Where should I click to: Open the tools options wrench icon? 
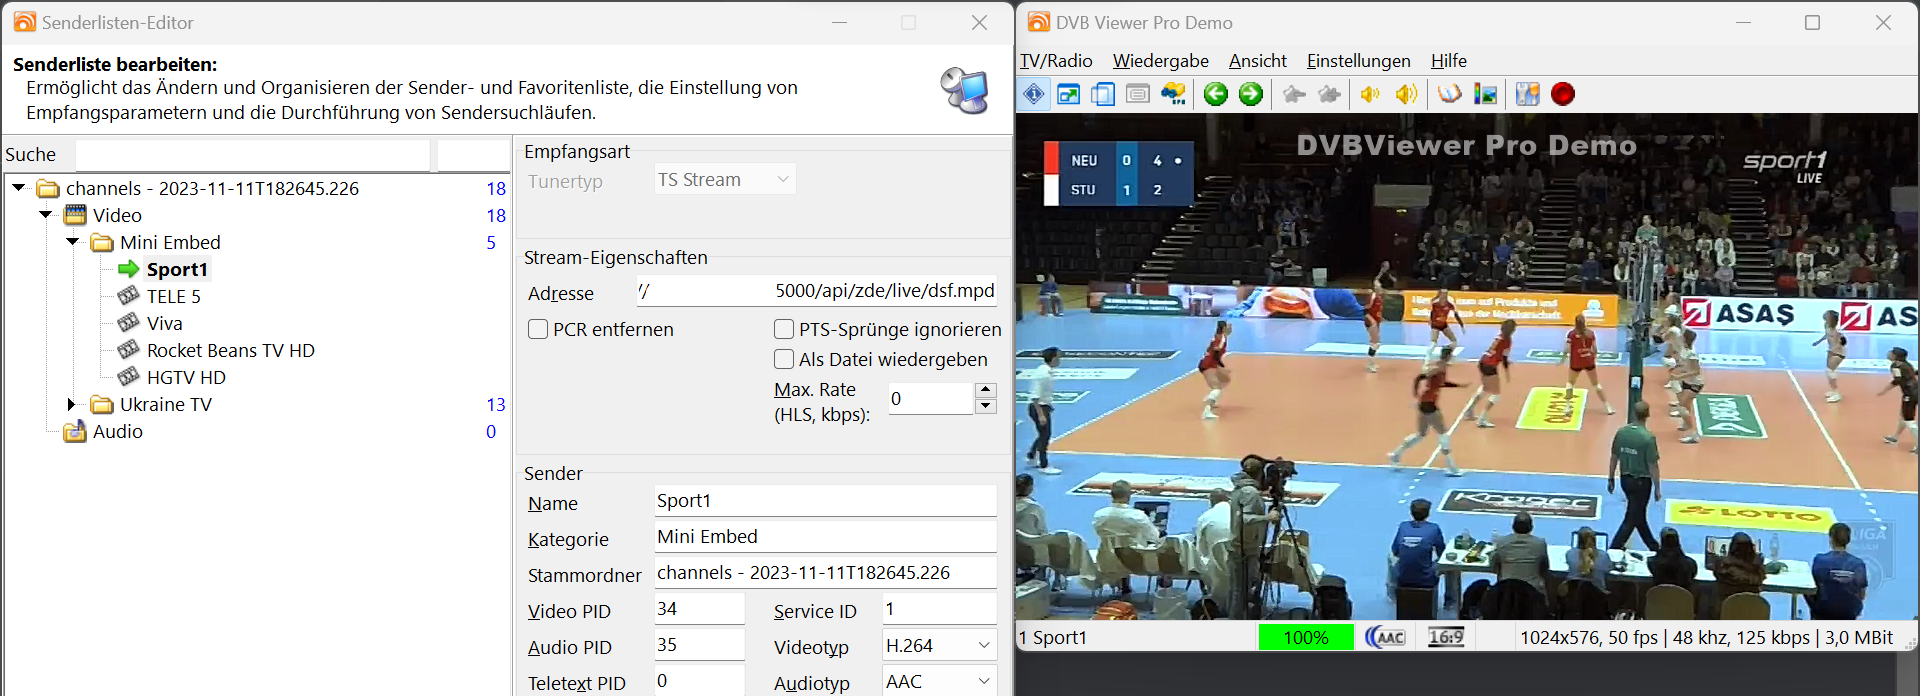pyautogui.click(x=1527, y=94)
